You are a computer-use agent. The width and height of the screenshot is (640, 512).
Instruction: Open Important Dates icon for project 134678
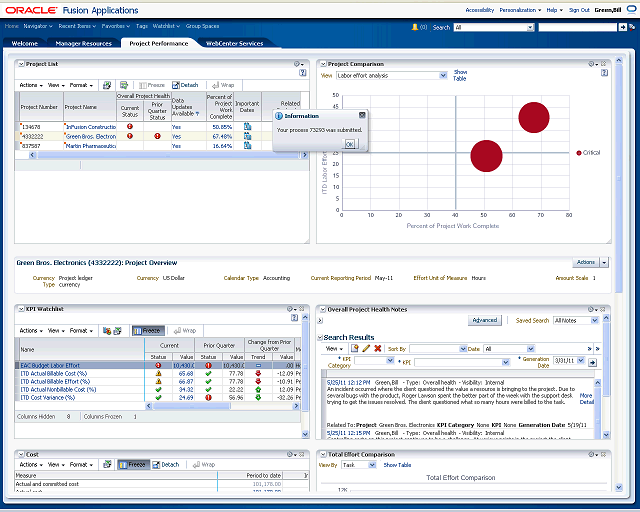coord(247,127)
